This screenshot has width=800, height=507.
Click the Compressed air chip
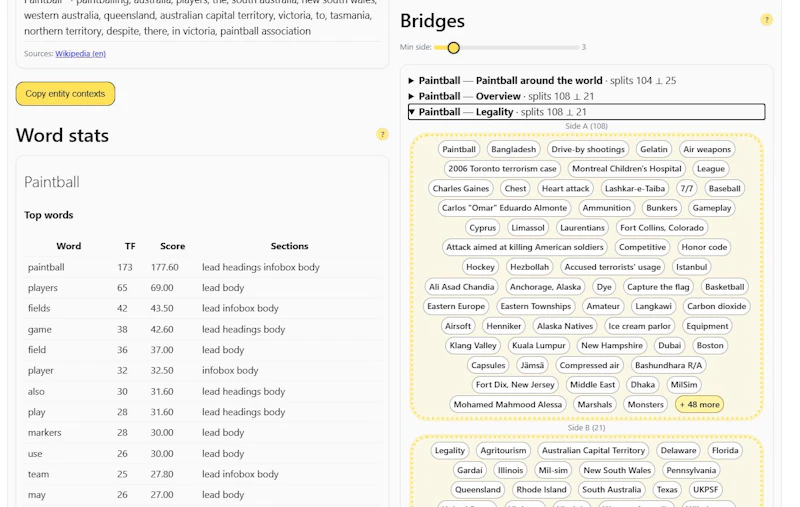589,366
